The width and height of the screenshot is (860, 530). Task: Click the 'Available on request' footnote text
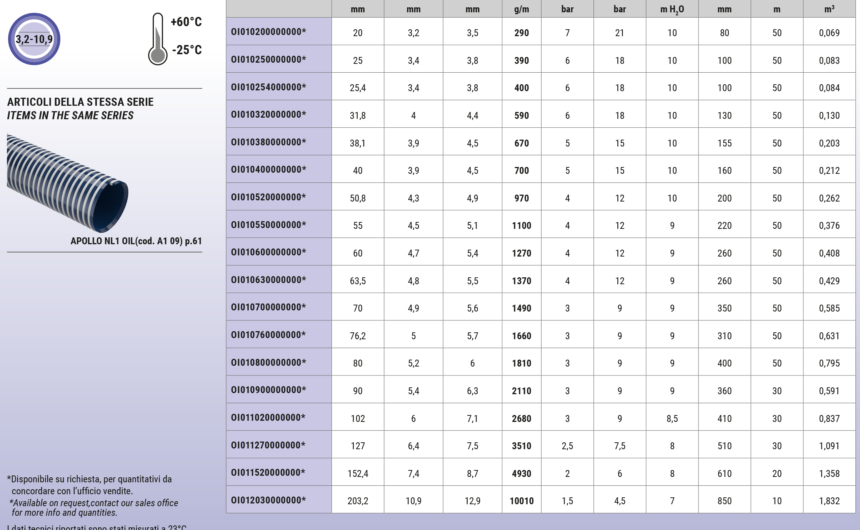pos(95,503)
